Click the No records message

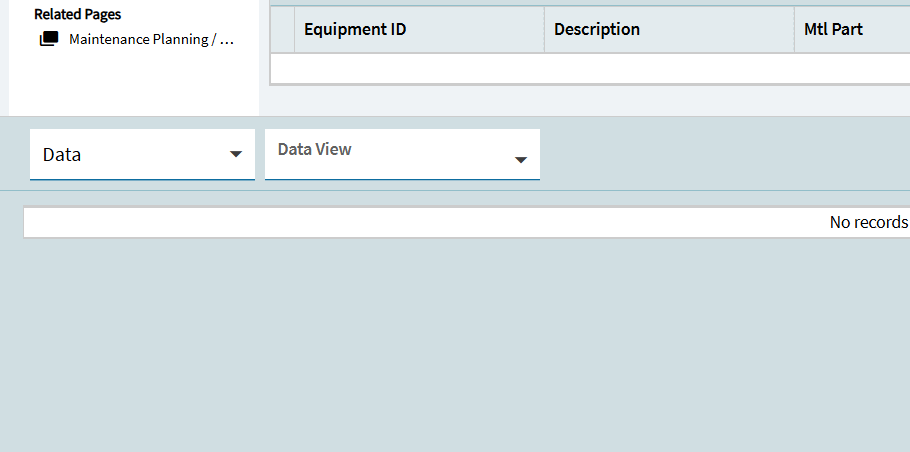tap(868, 222)
